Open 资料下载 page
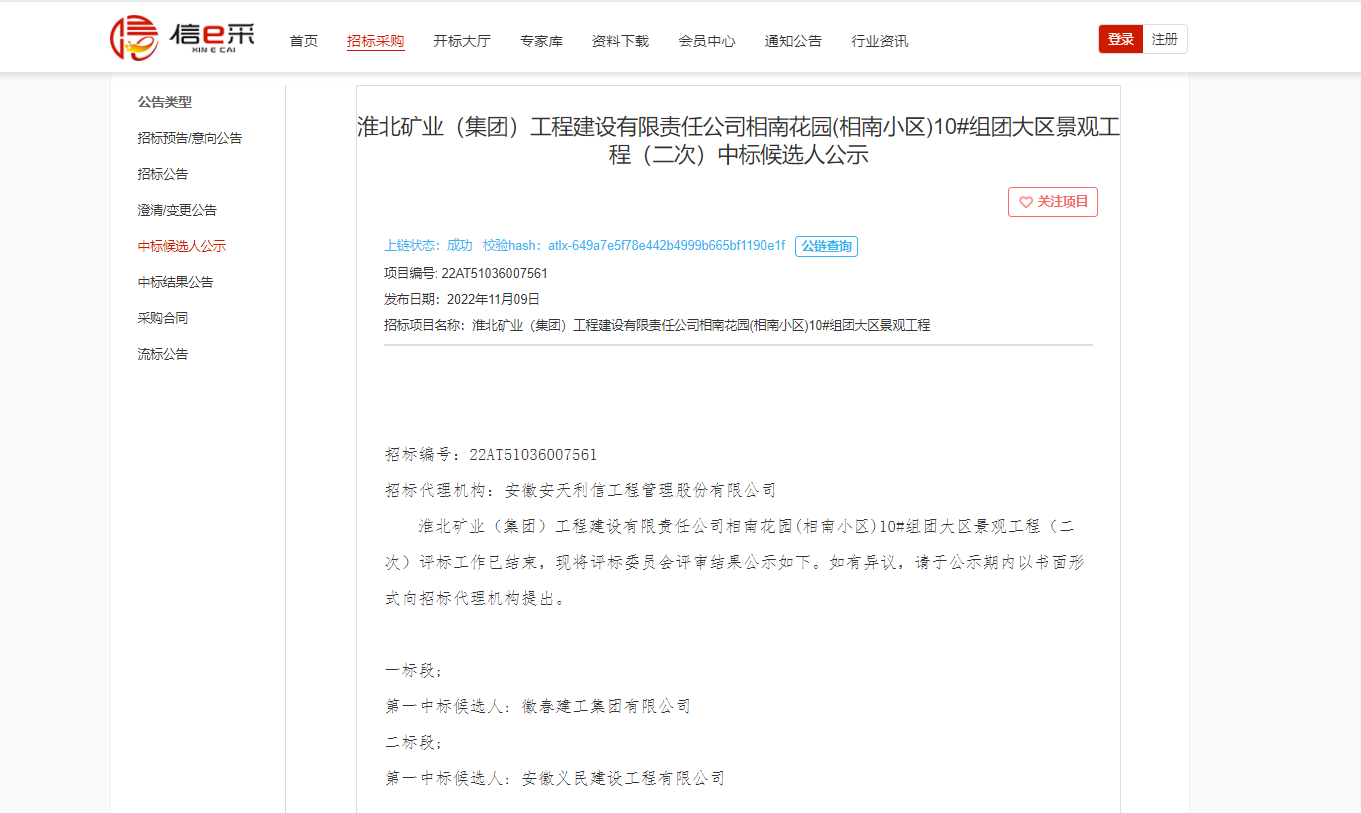The width and height of the screenshot is (1361, 813). pos(620,41)
